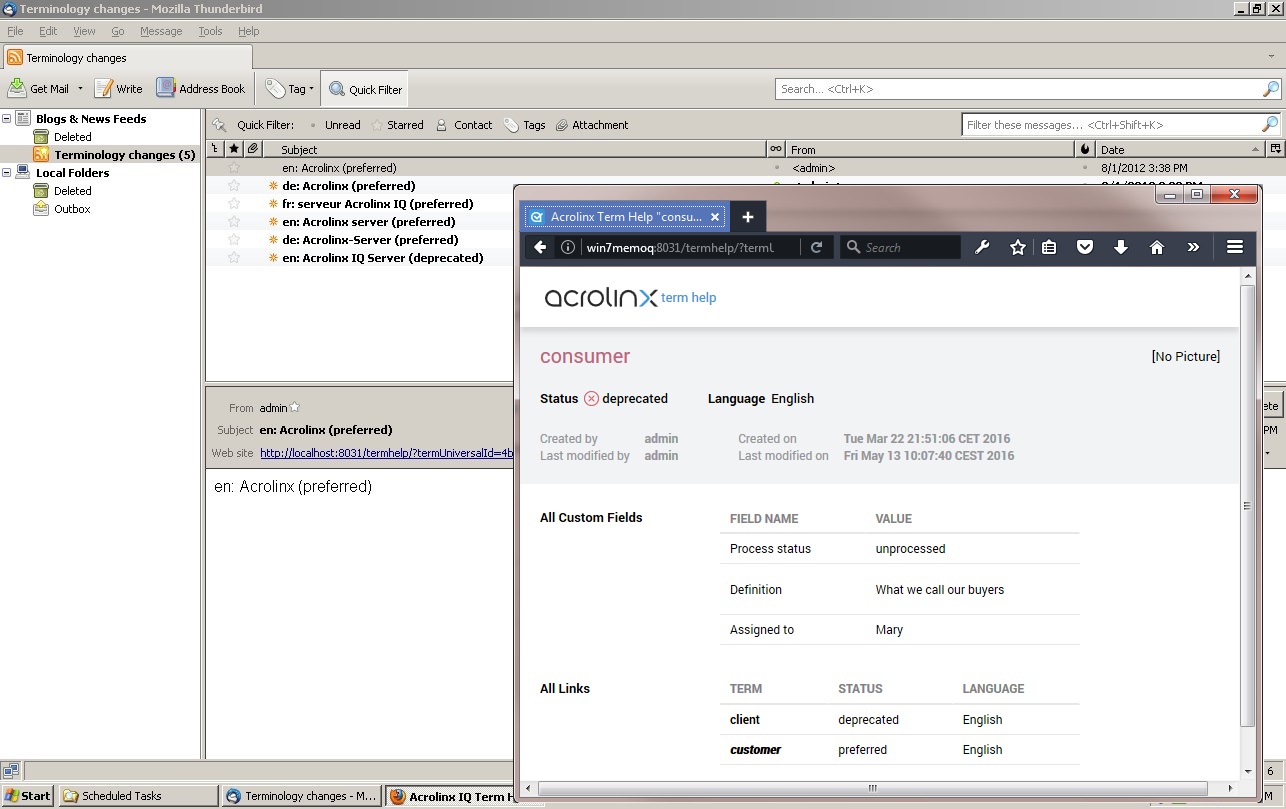Open the Get Mail dropdown arrow

point(80,89)
